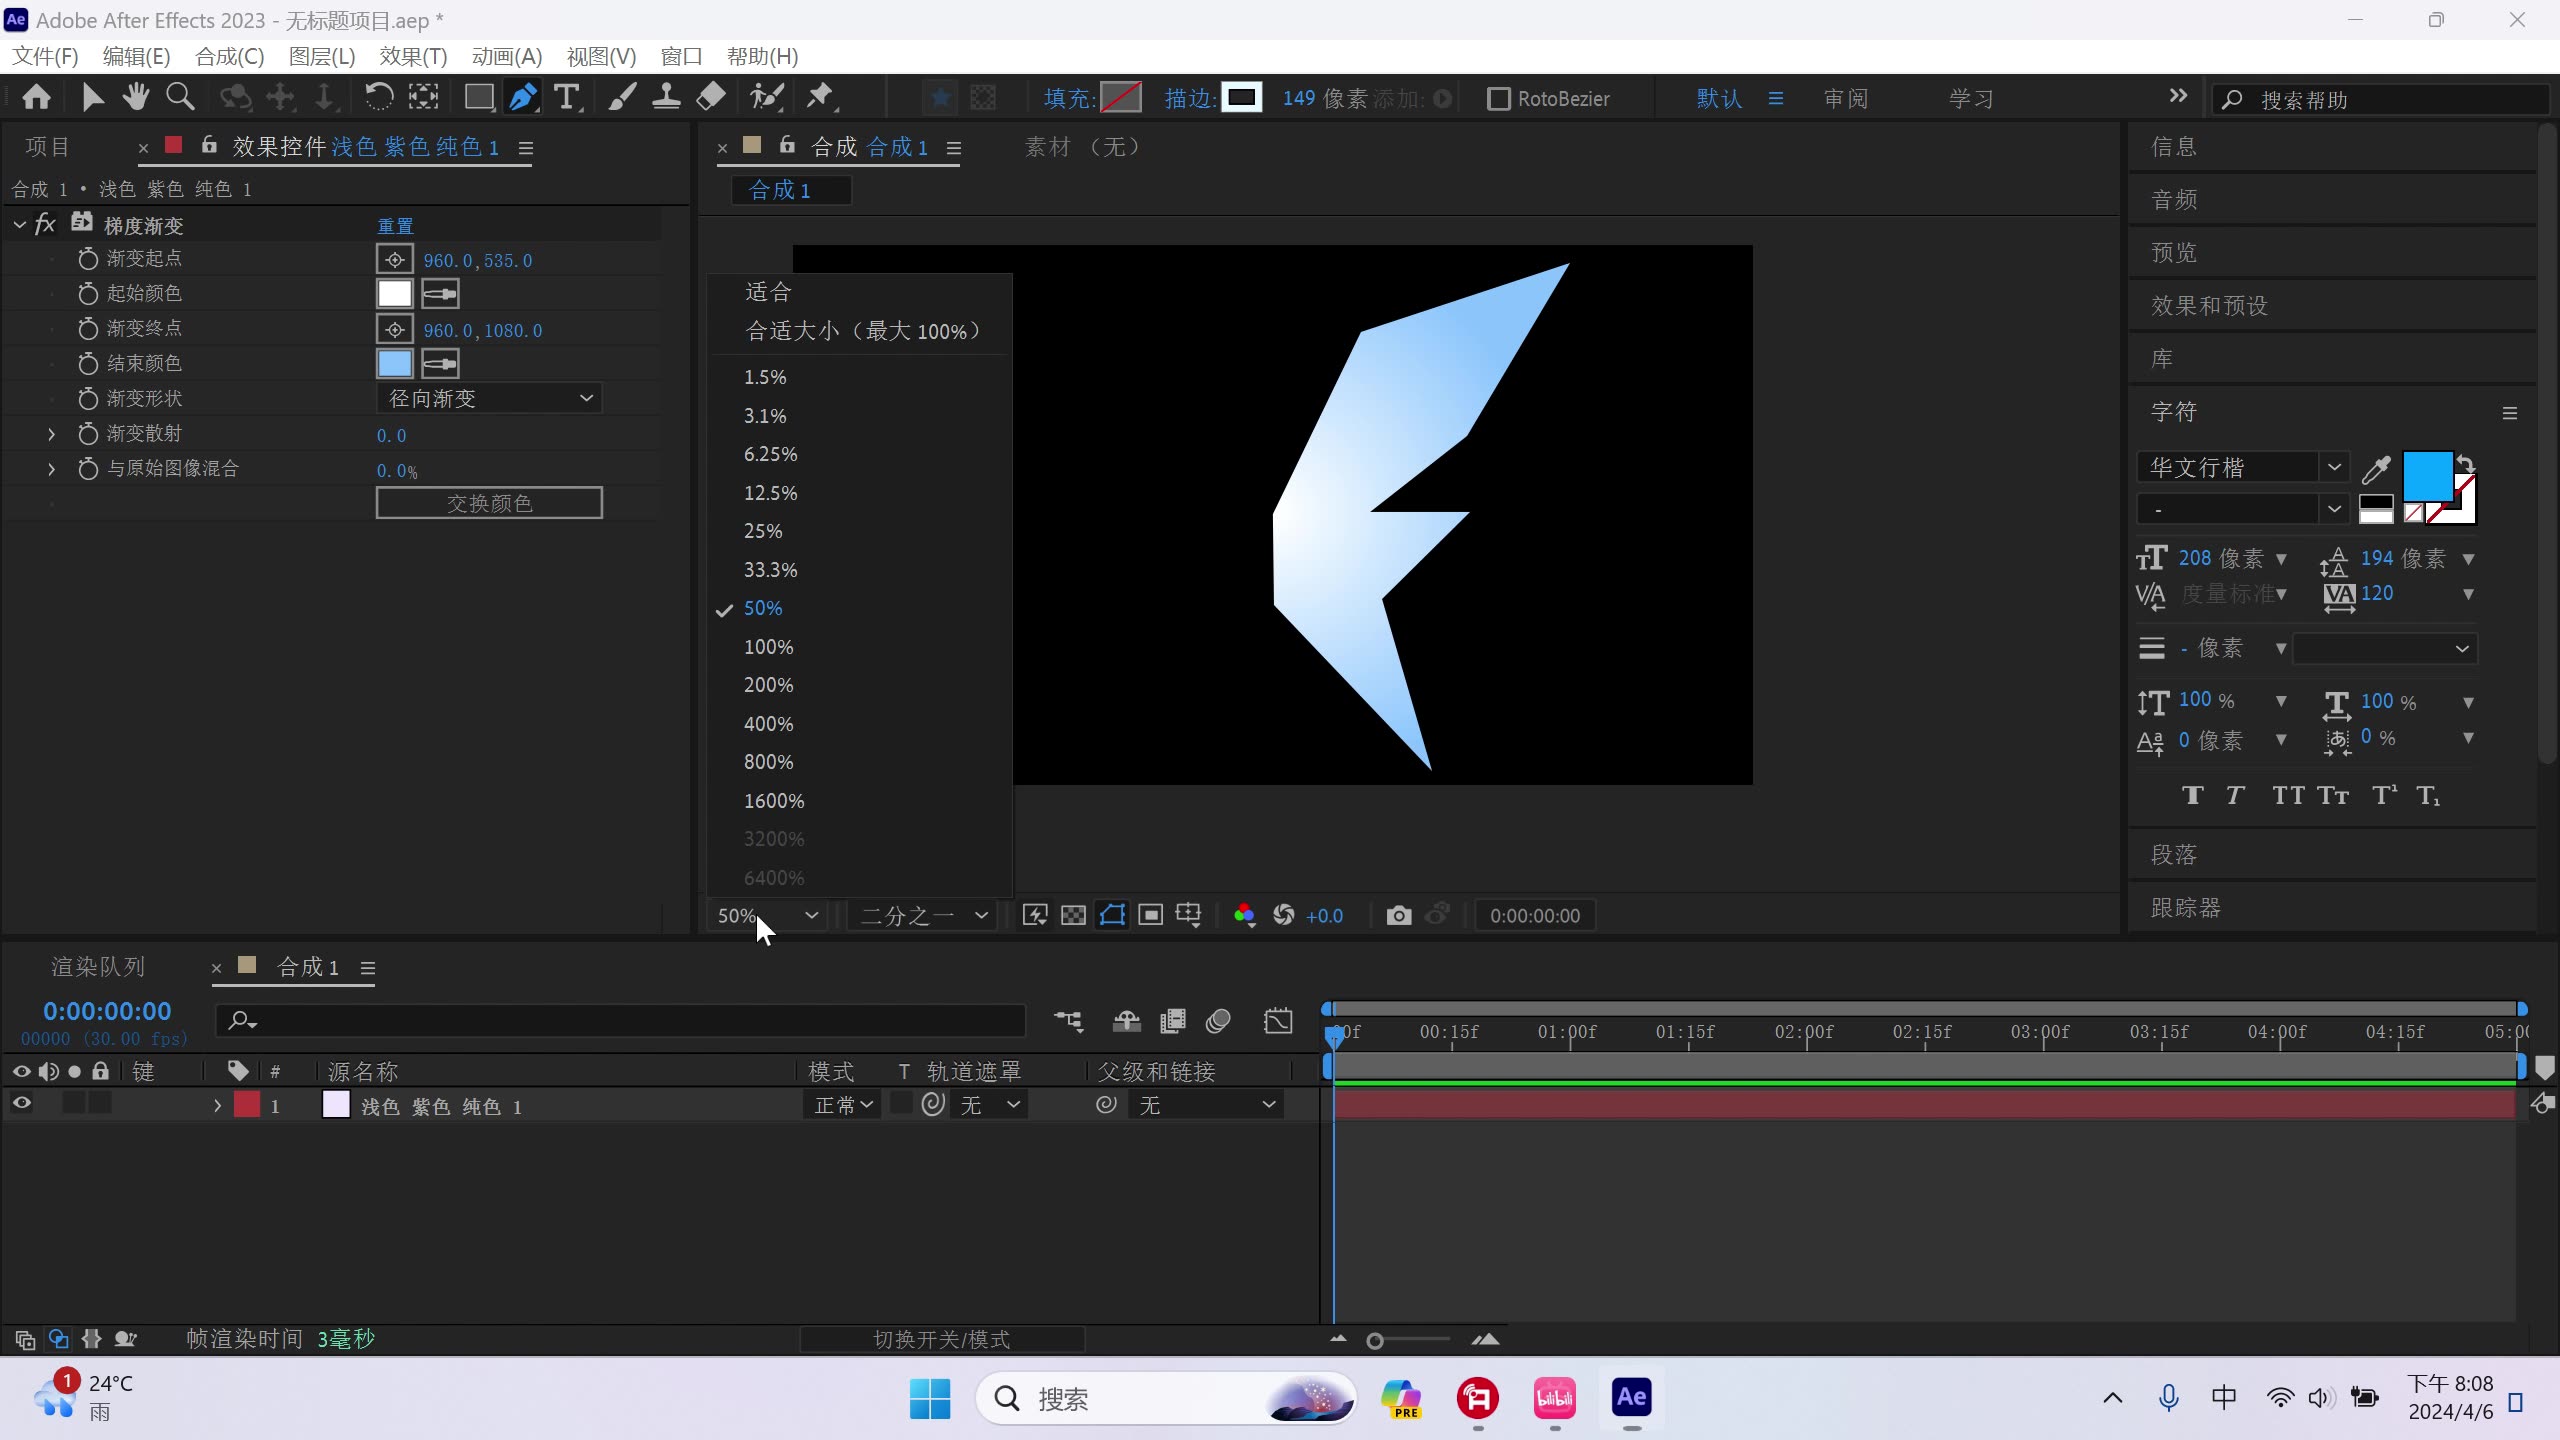Collapse the 梯度渐变 effect
The image size is (2560, 1440).
point(19,225)
